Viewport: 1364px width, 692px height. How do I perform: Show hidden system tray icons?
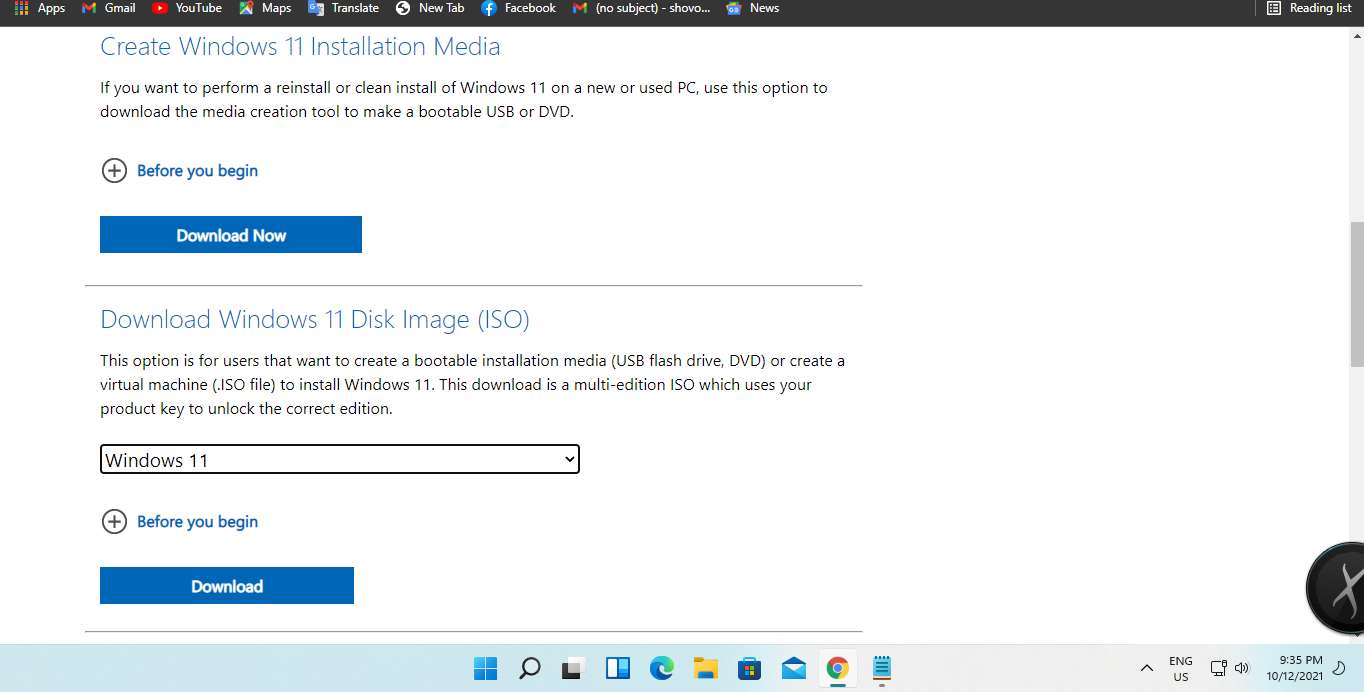(1147, 668)
